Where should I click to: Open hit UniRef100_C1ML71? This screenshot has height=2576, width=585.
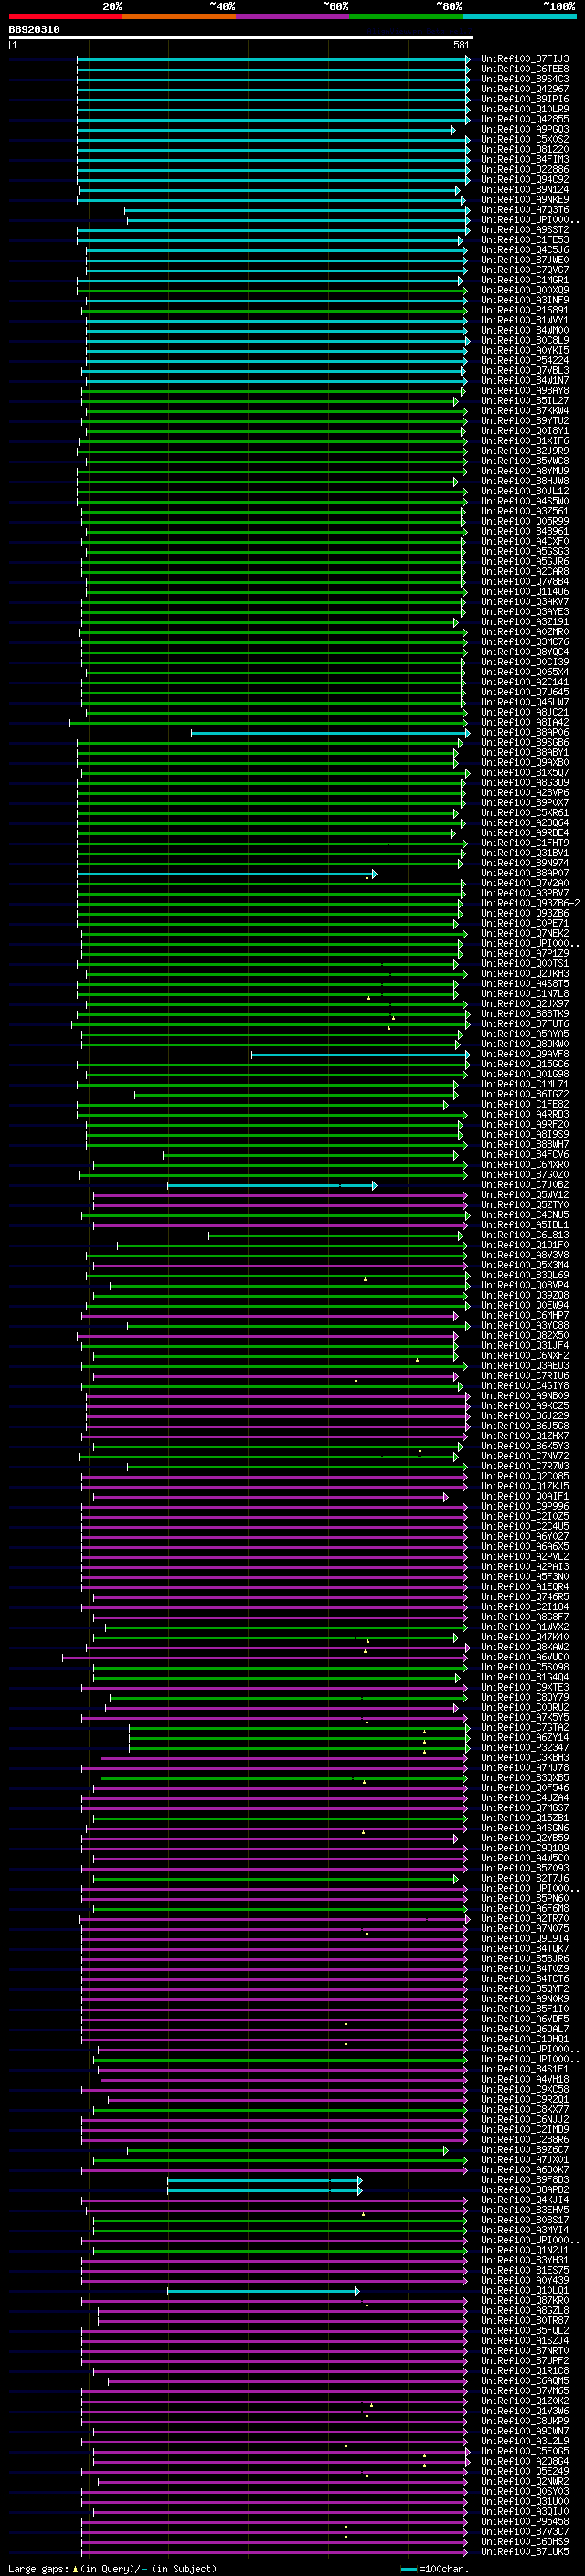point(525,1084)
